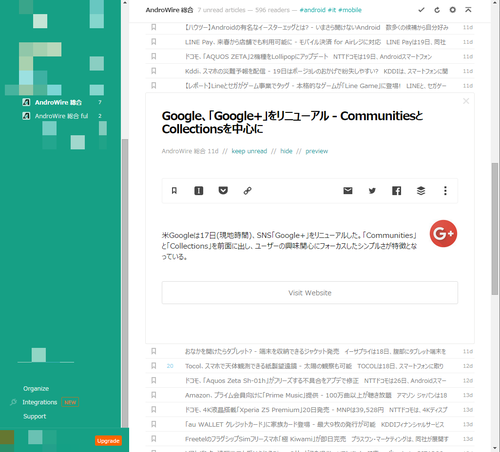
Task: Mark all articles as read checkmark
Action: [421, 10]
